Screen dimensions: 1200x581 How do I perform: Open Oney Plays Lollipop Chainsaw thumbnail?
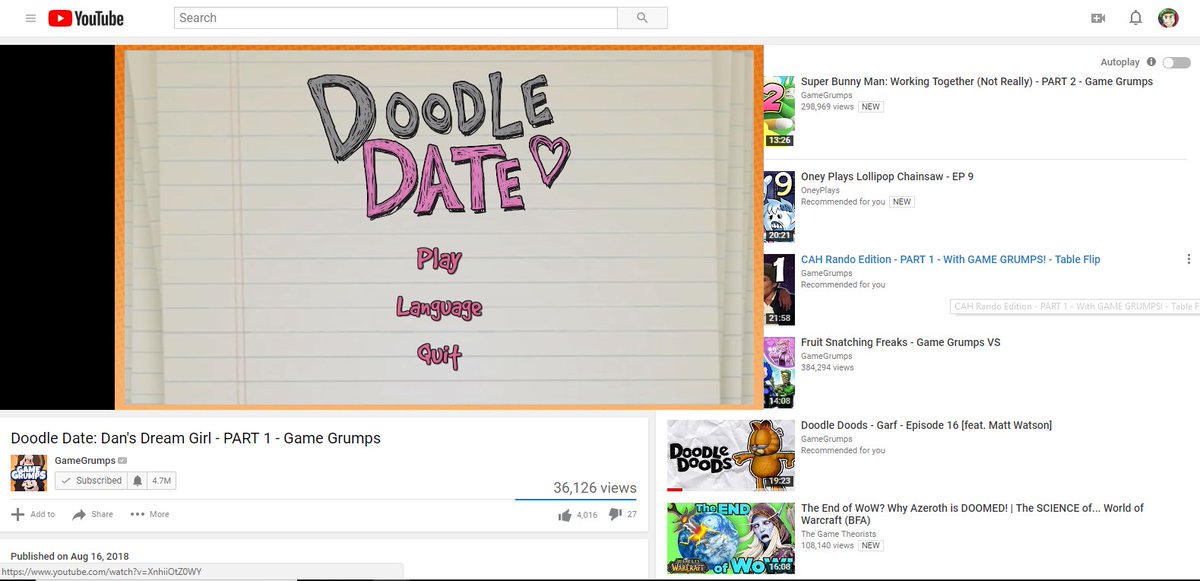pos(779,206)
